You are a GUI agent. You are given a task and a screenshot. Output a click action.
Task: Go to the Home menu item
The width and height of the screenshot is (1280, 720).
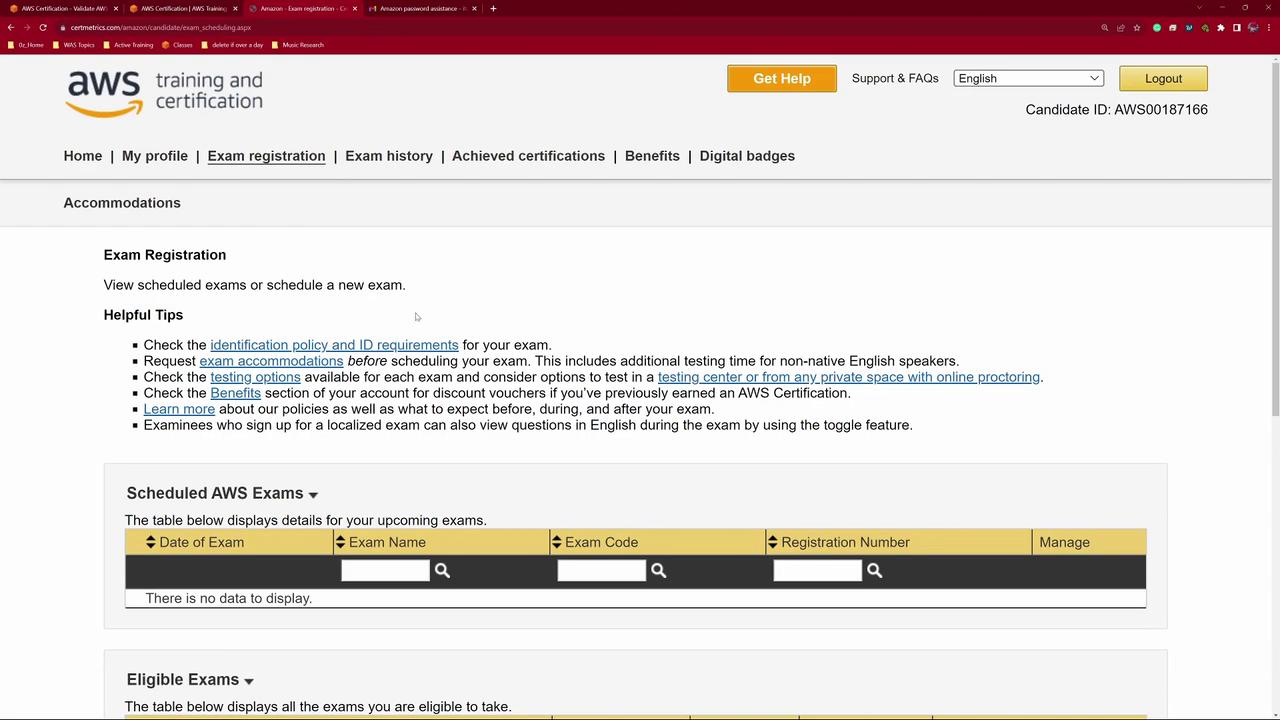(83, 156)
